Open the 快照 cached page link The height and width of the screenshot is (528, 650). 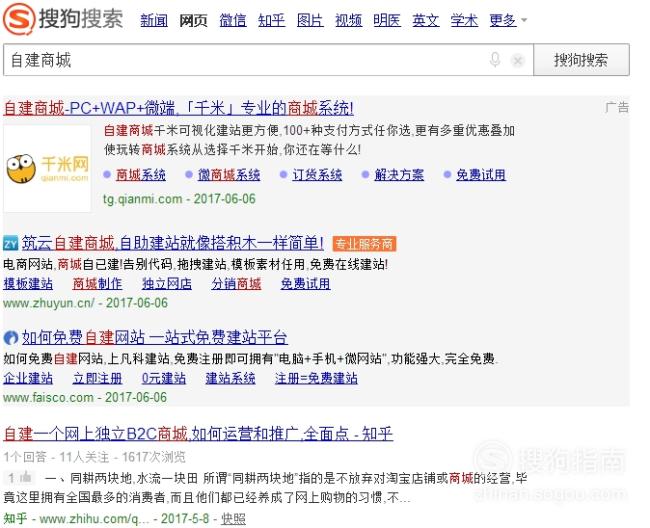233,519
